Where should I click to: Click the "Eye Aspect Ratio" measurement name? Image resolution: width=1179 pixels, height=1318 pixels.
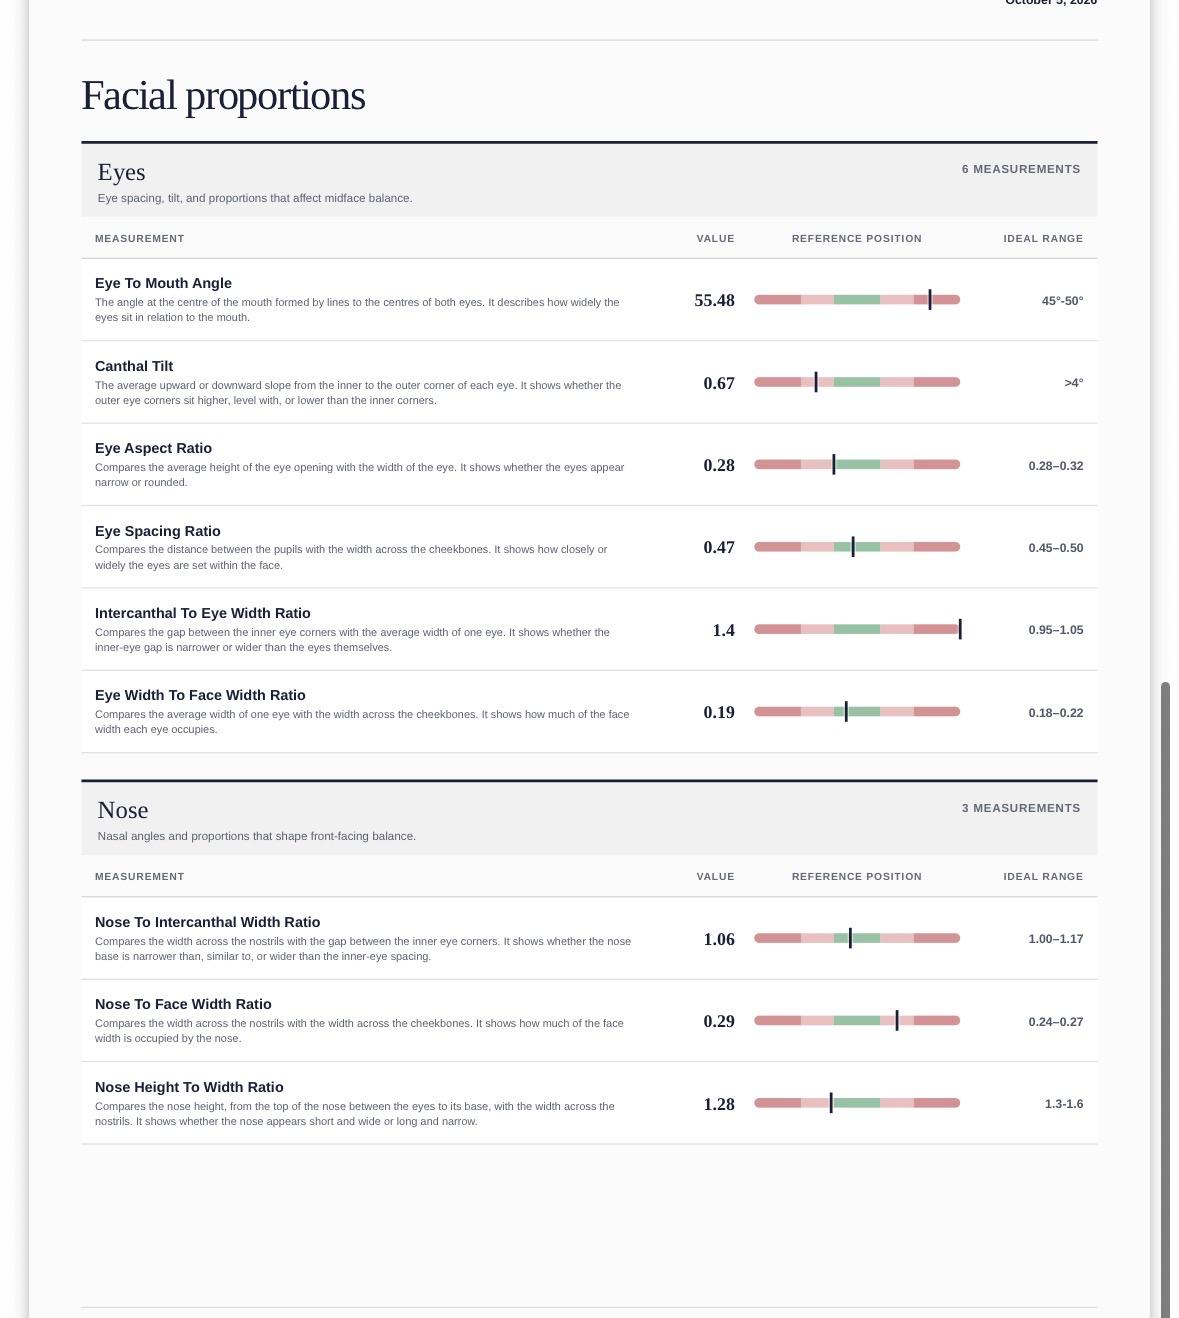pos(153,448)
